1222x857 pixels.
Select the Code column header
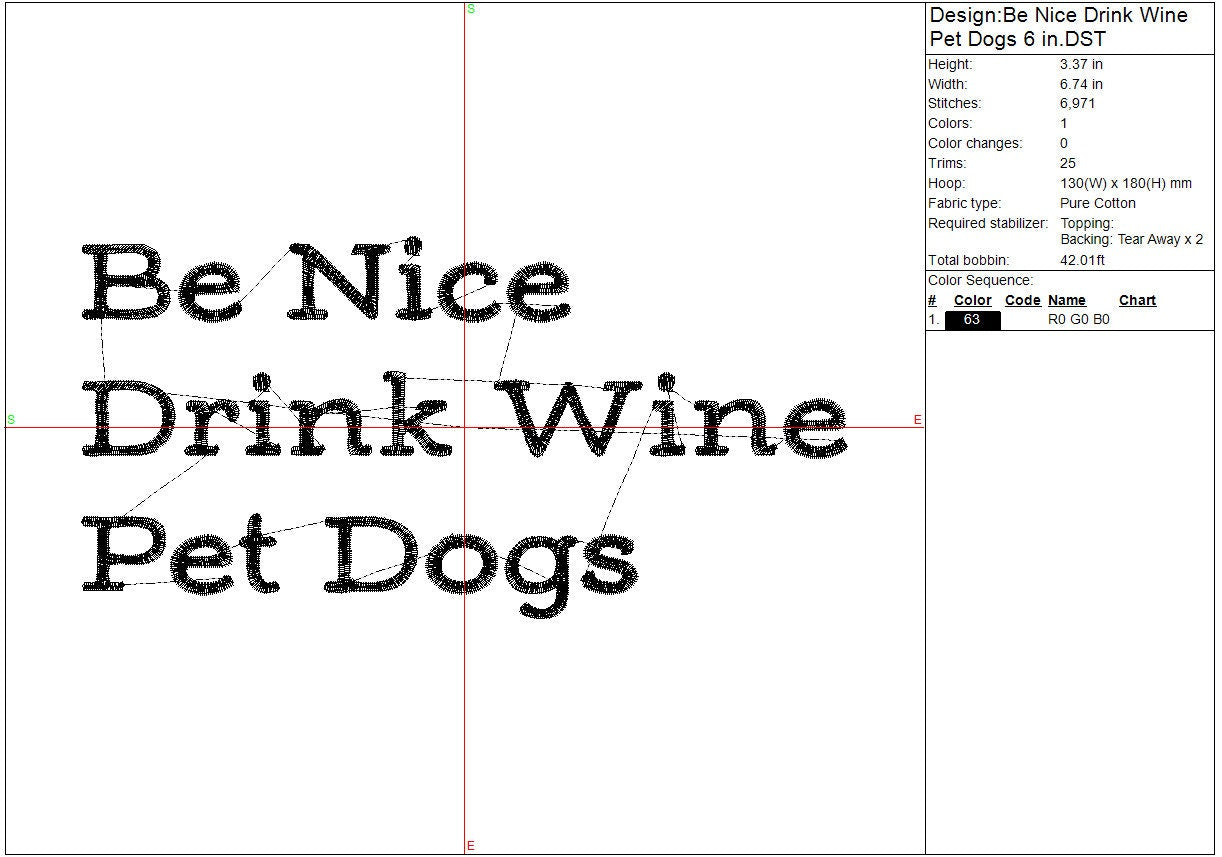(1022, 300)
